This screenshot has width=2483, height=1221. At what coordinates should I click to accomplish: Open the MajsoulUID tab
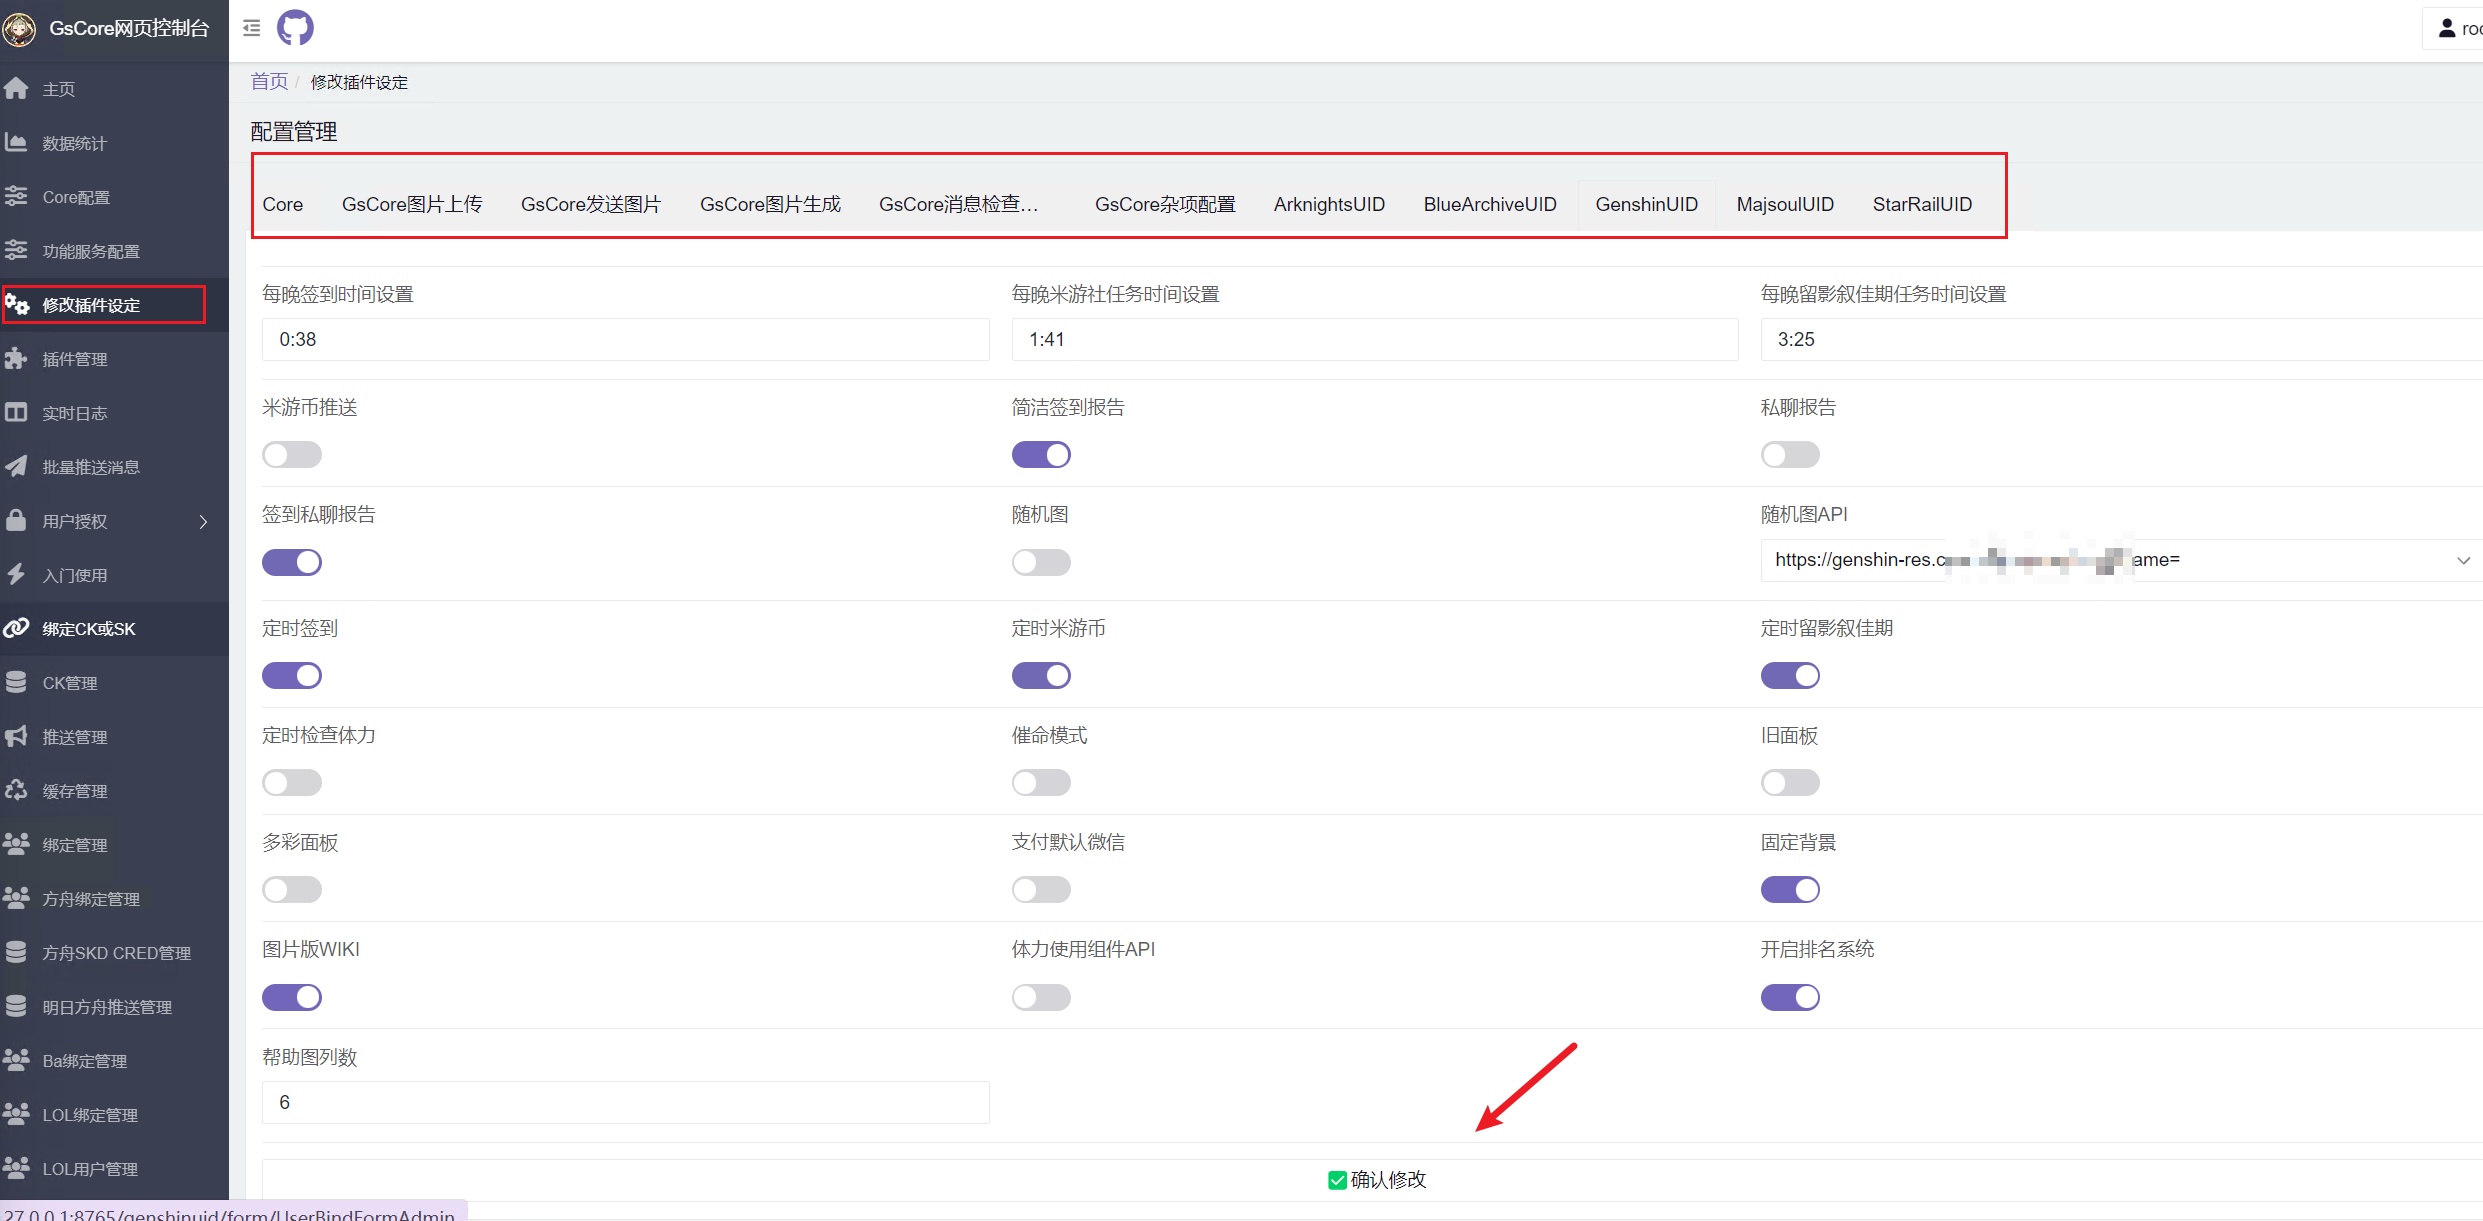1785,204
